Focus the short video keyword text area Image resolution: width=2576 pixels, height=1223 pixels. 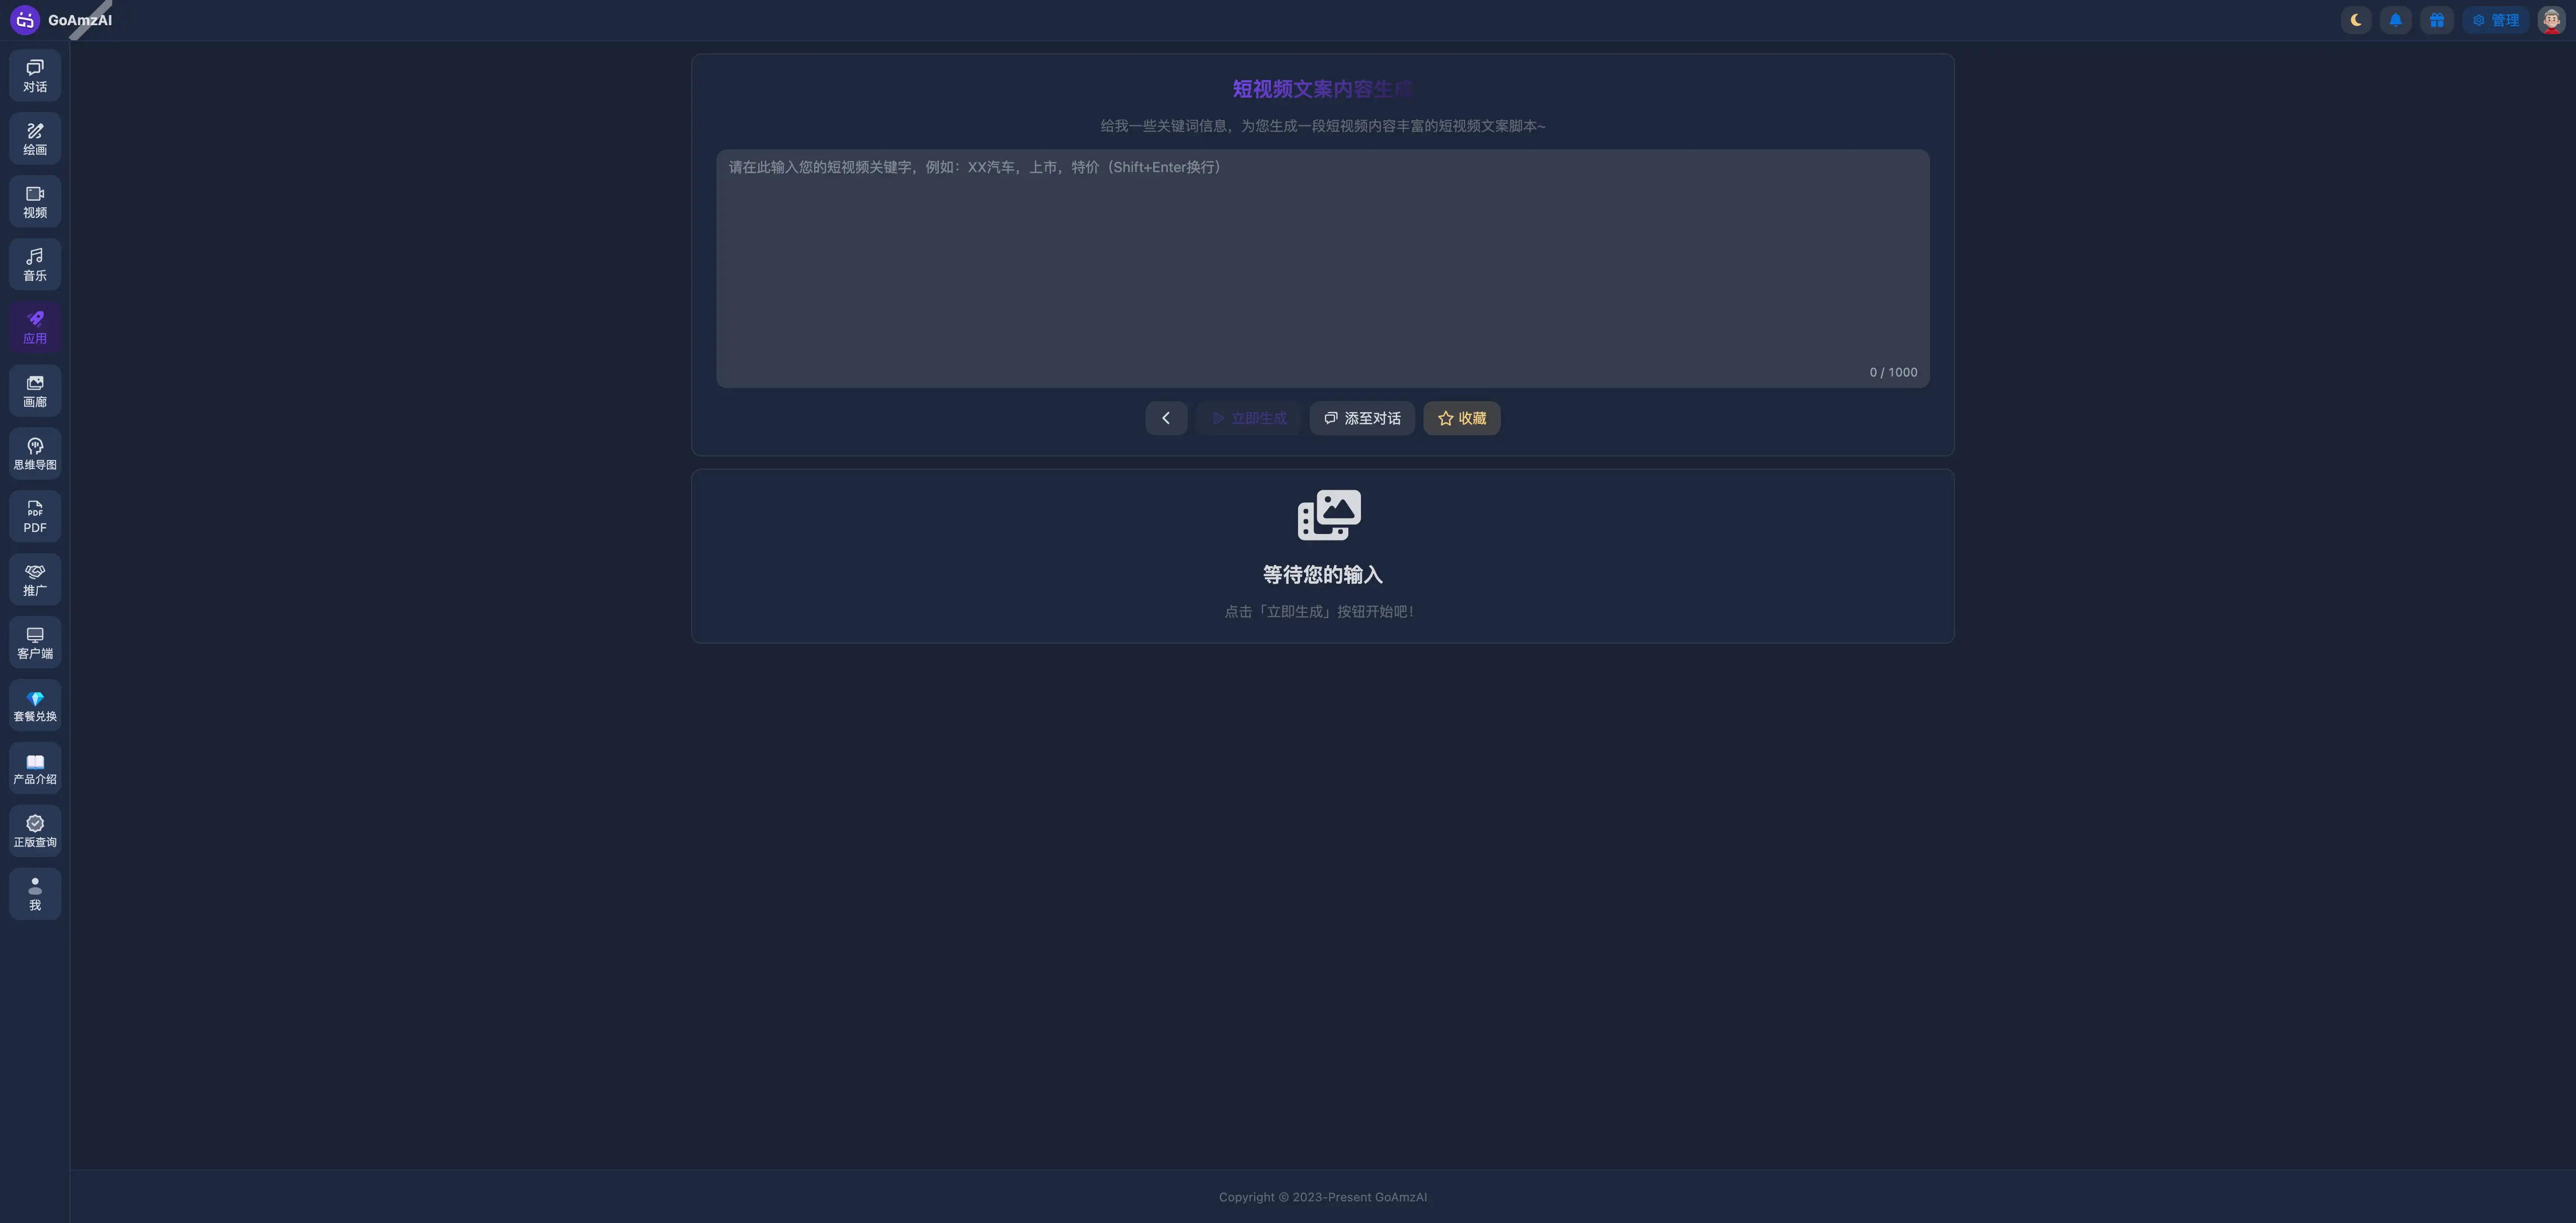(1322, 268)
